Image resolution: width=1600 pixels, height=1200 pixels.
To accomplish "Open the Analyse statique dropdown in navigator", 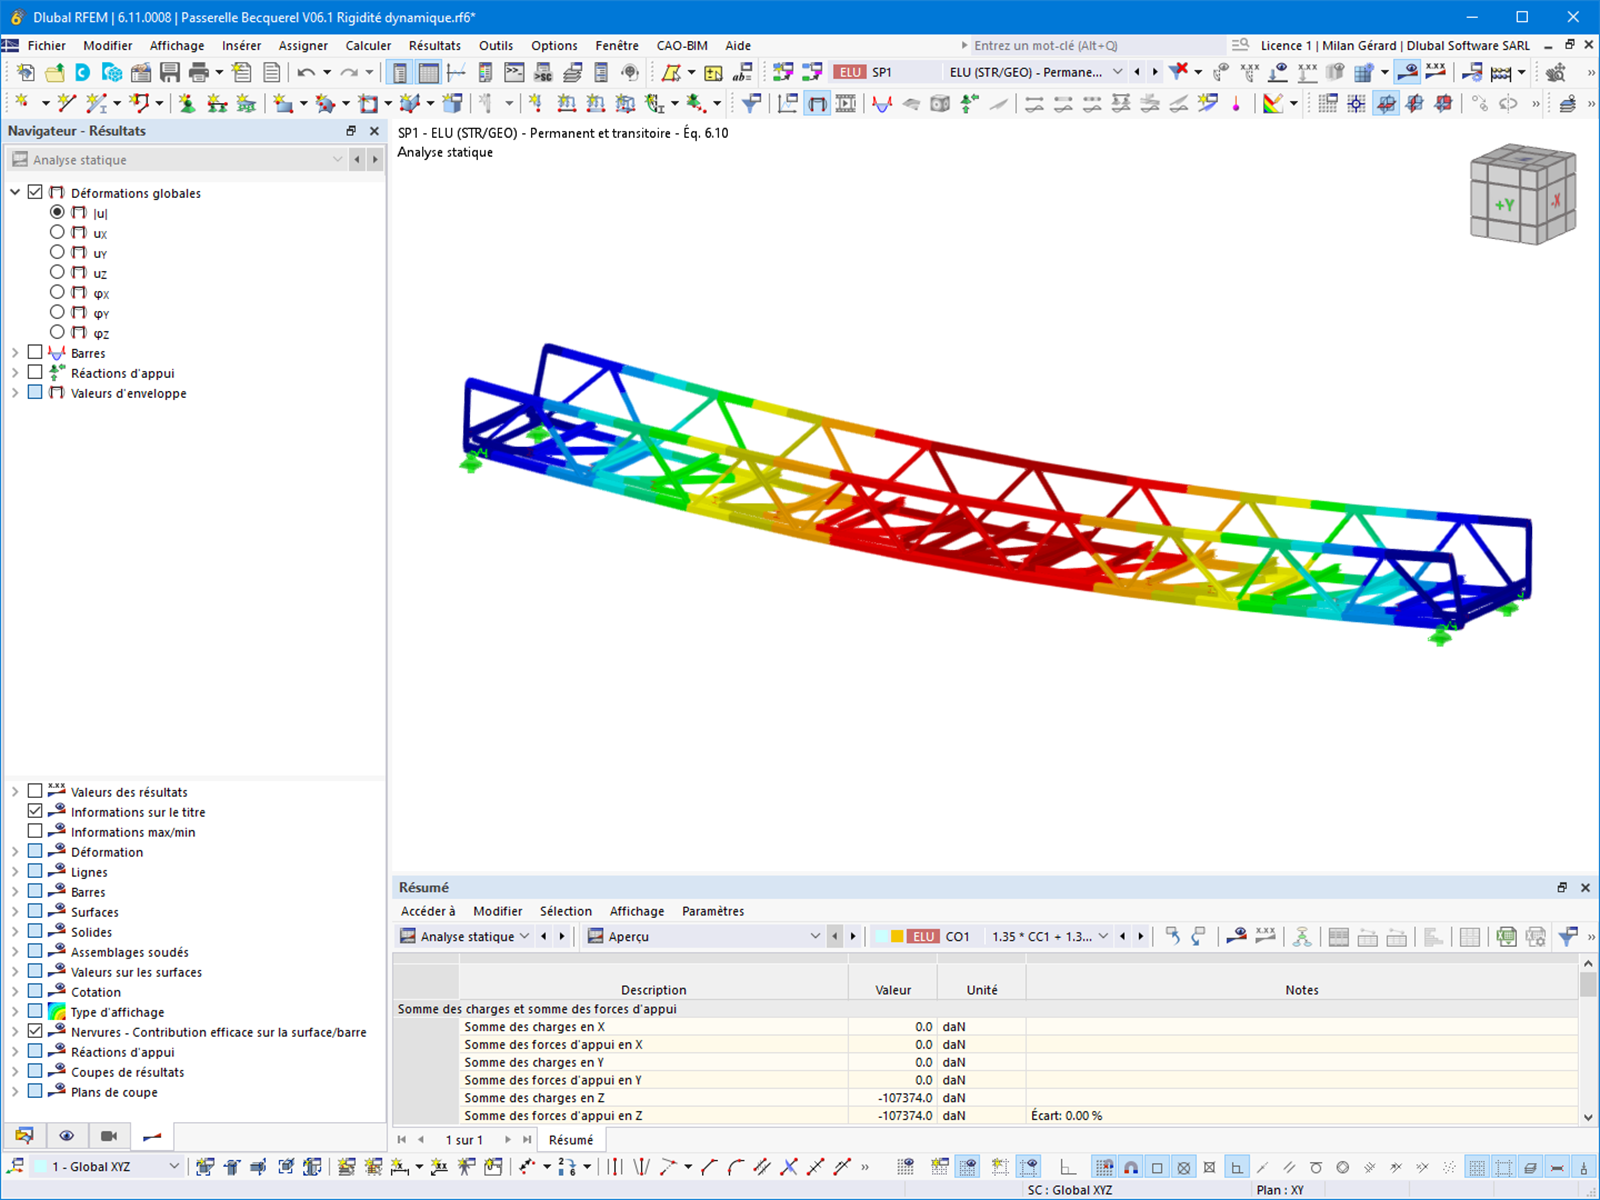I will click(337, 159).
